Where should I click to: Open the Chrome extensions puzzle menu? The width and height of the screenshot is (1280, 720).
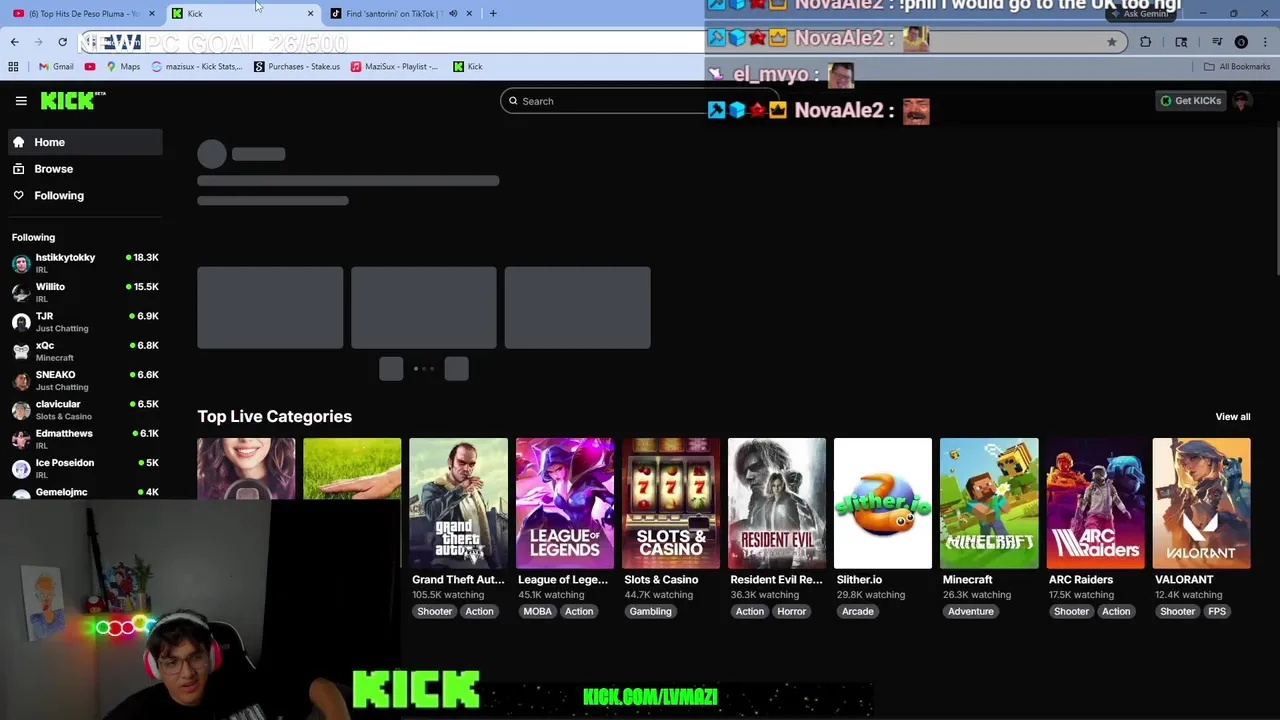pos(1146,42)
